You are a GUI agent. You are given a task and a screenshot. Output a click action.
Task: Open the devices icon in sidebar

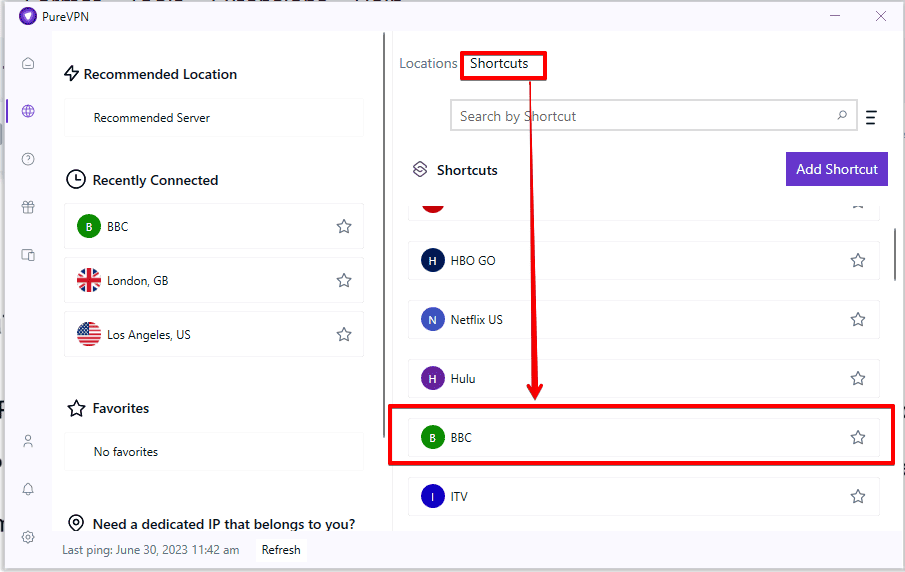click(28, 255)
